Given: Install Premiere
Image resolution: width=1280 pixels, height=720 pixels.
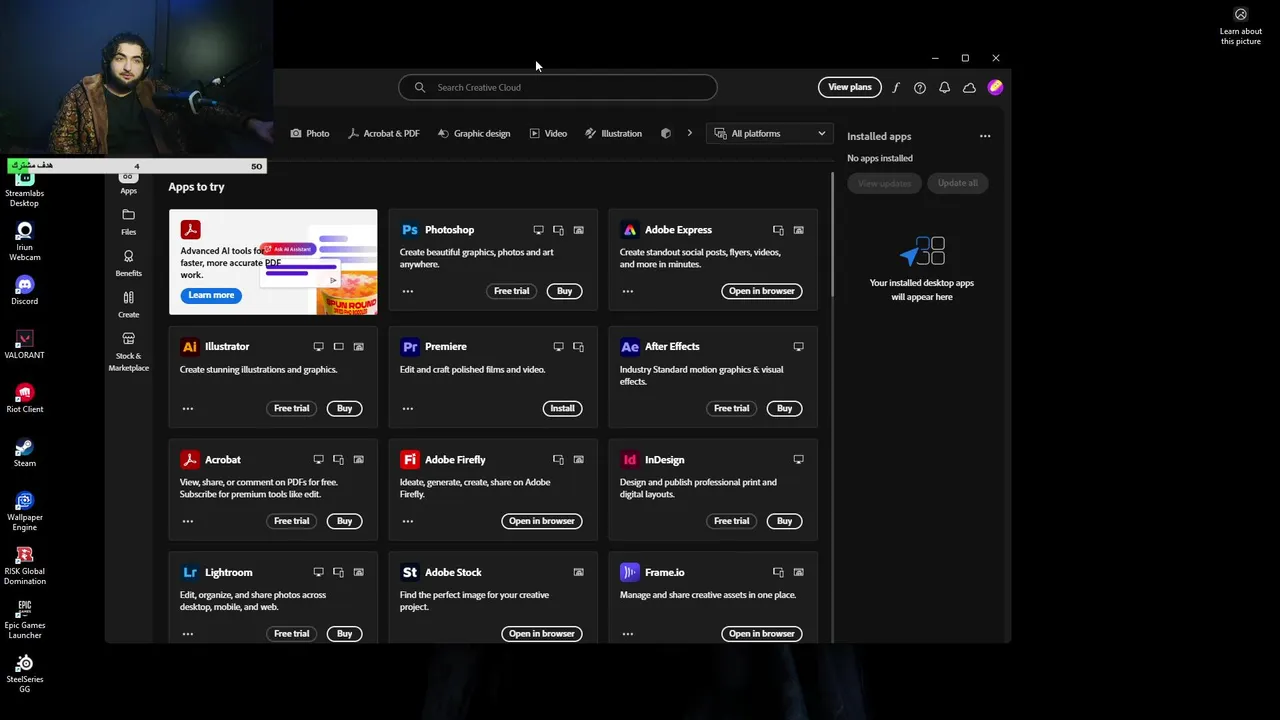Looking at the screenshot, I should point(563,408).
